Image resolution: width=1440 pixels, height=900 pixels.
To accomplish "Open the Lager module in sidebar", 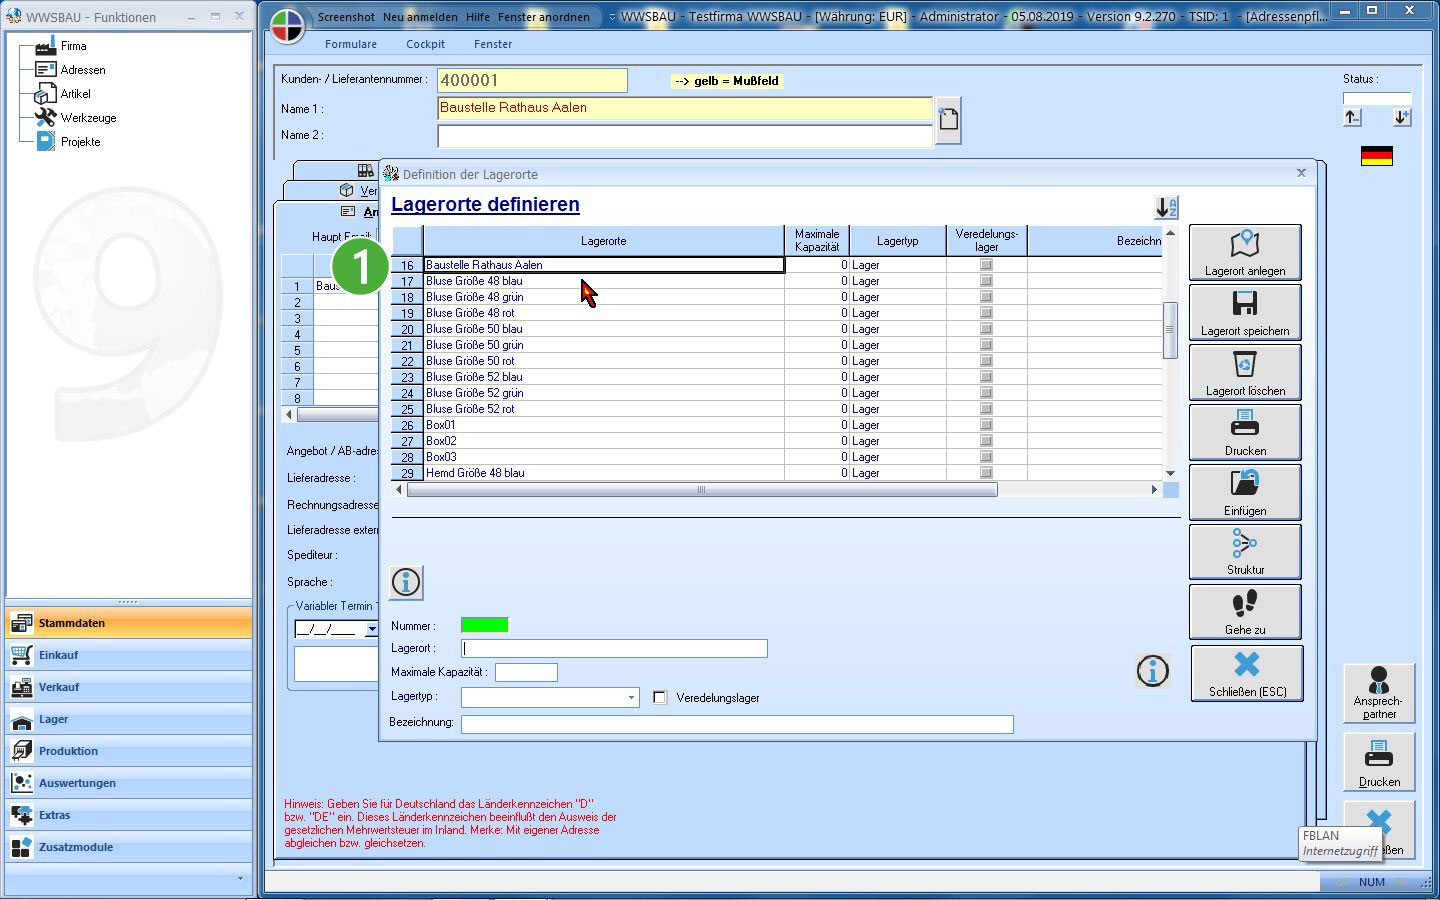I will 128,719.
